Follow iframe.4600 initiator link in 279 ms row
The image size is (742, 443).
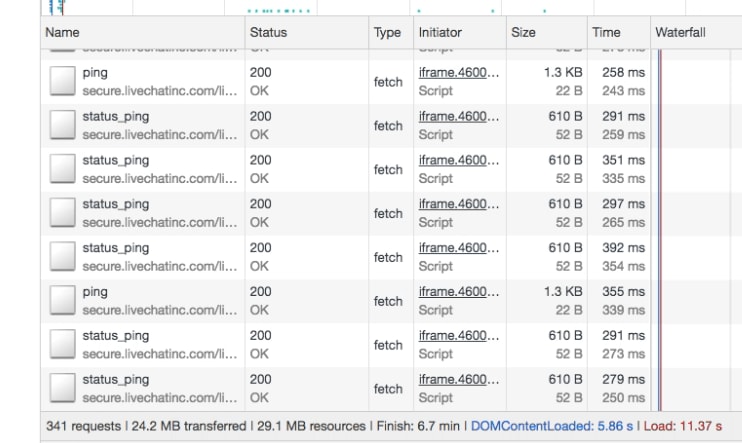tap(459, 379)
